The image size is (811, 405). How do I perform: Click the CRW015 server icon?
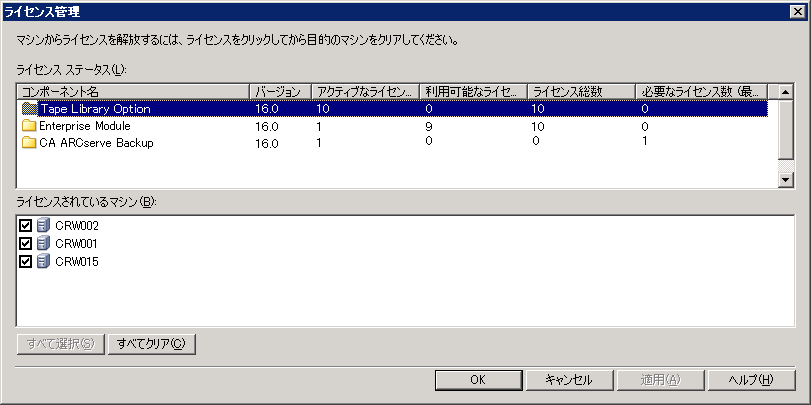(43, 261)
